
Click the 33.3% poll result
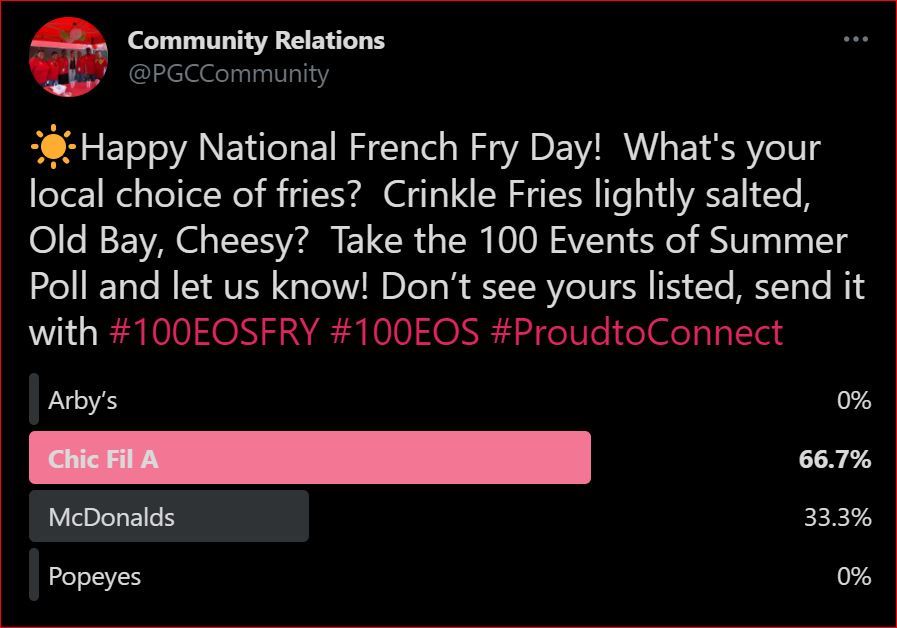coord(837,517)
